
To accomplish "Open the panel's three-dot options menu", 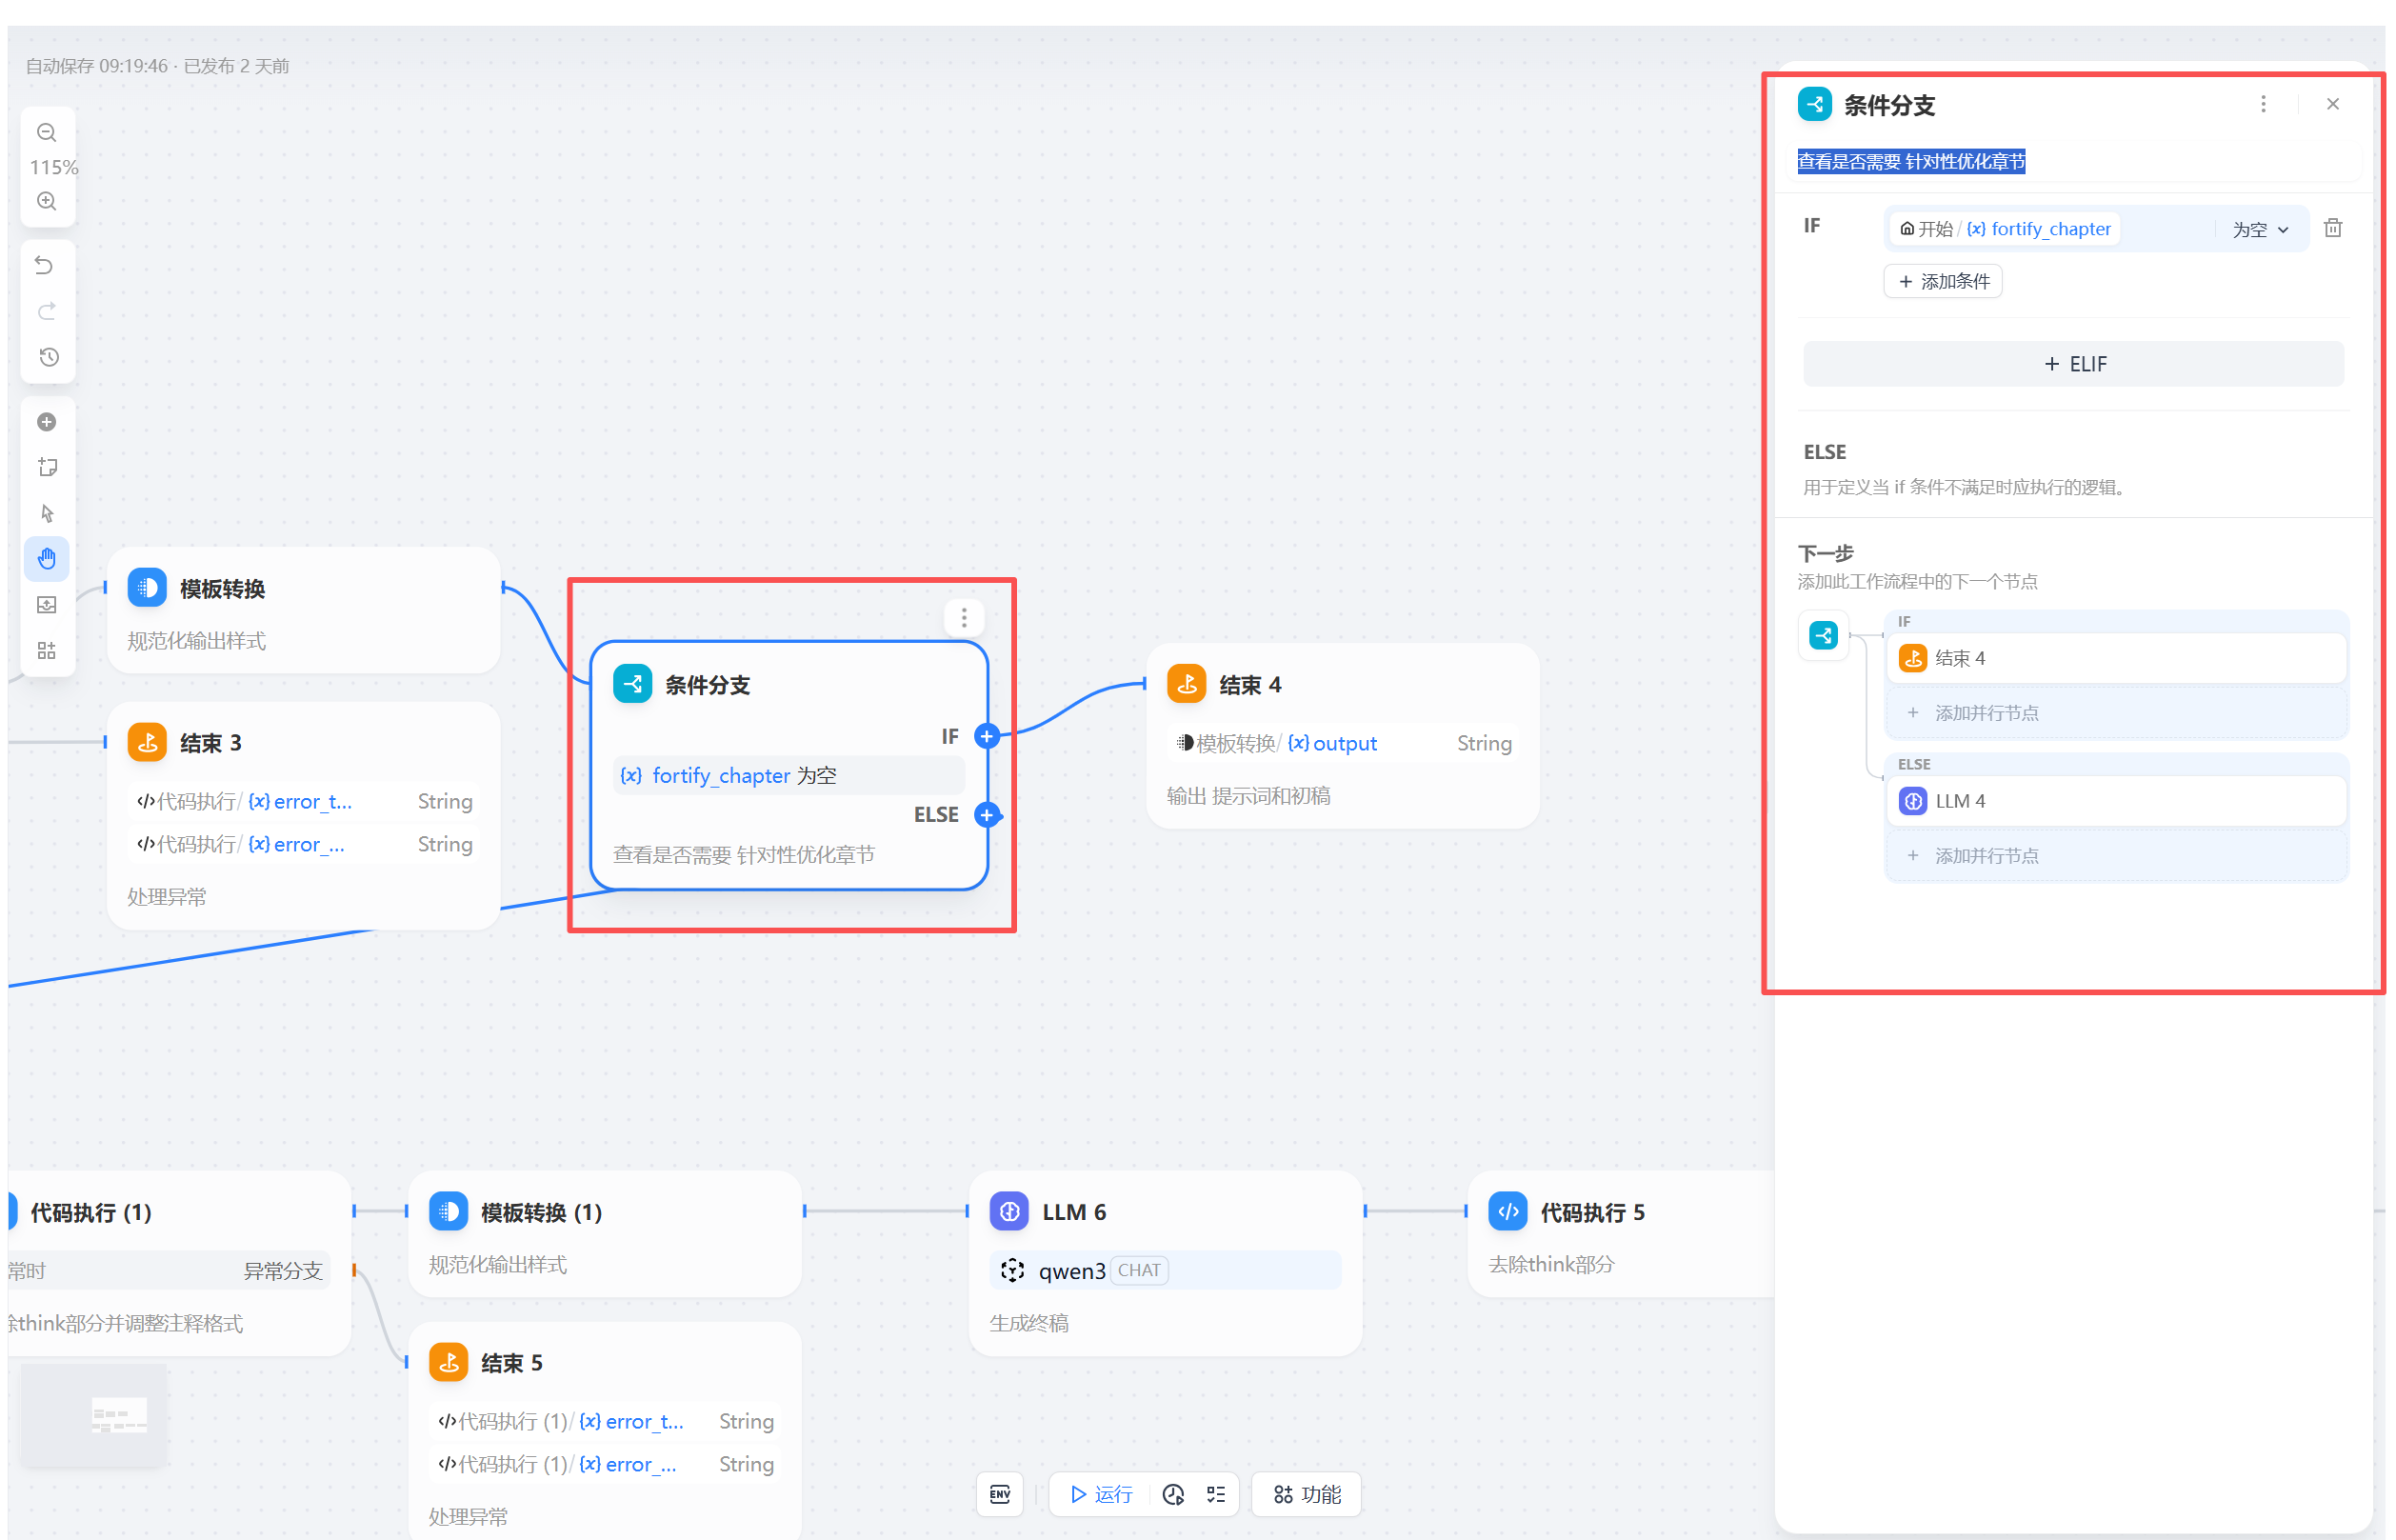I will (2263, 104).
